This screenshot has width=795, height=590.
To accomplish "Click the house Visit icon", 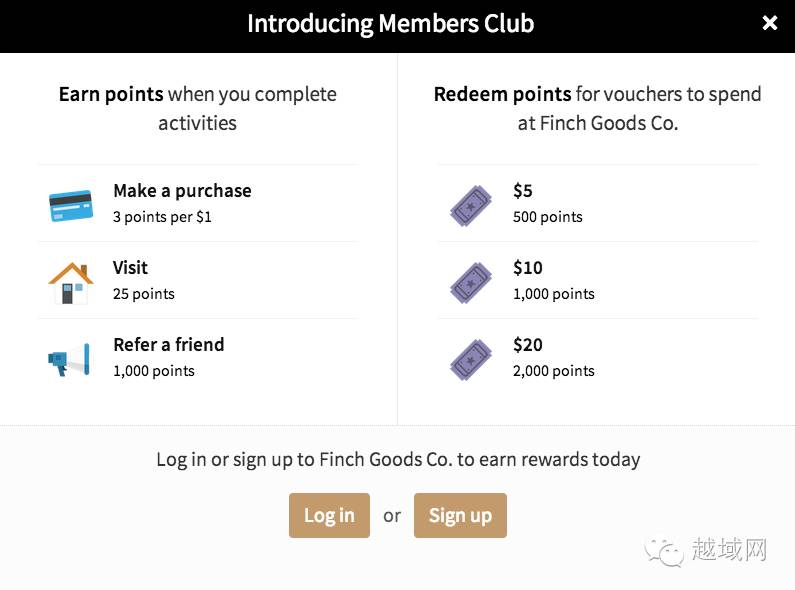I will coord(70,281).
